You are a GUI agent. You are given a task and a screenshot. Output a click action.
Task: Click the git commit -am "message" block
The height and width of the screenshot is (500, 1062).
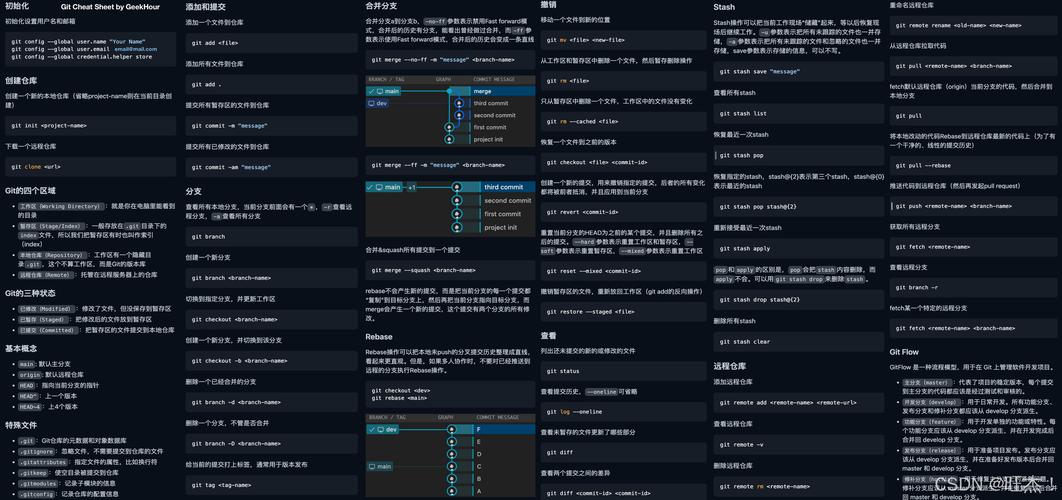coord(271,167)
